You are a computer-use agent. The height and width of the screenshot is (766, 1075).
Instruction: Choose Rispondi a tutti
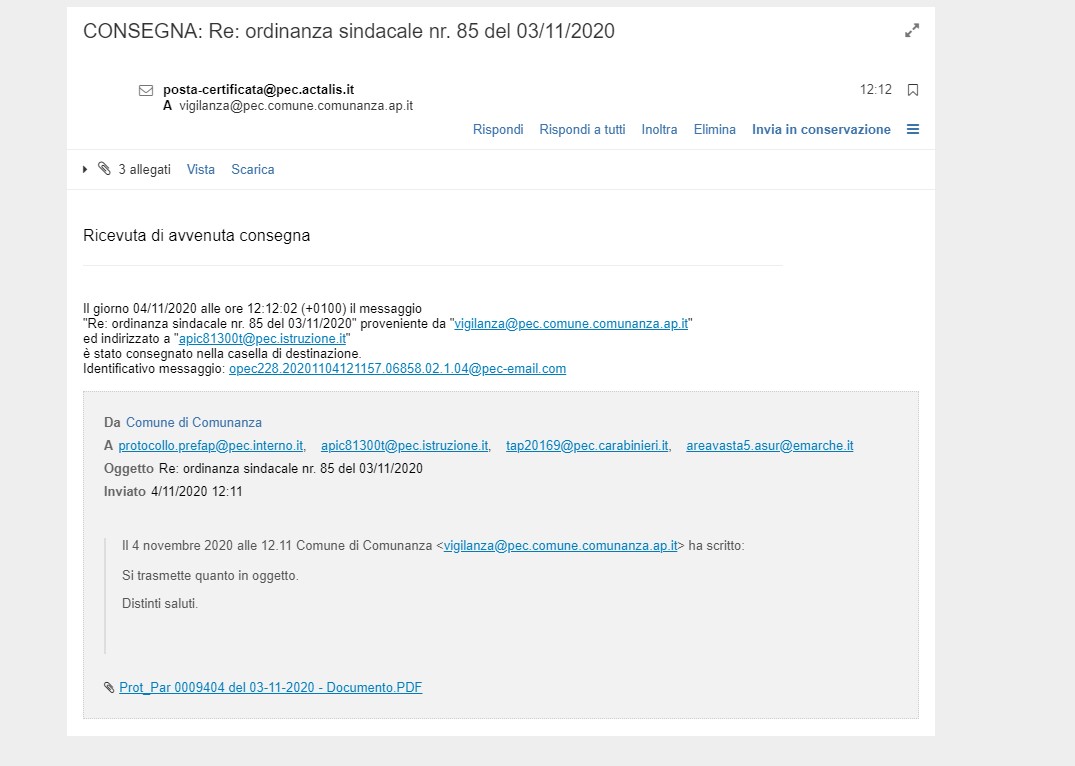pyautogui.click(x=582, y=130)
